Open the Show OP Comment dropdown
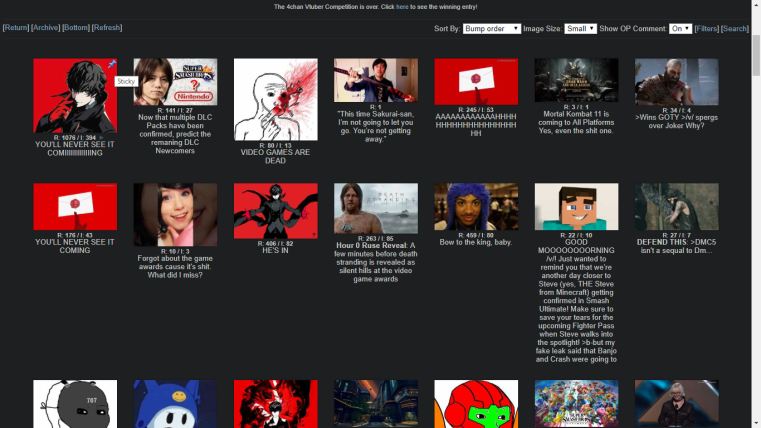The width and height of the screenshot is (761, 428). tap(680, 29)
